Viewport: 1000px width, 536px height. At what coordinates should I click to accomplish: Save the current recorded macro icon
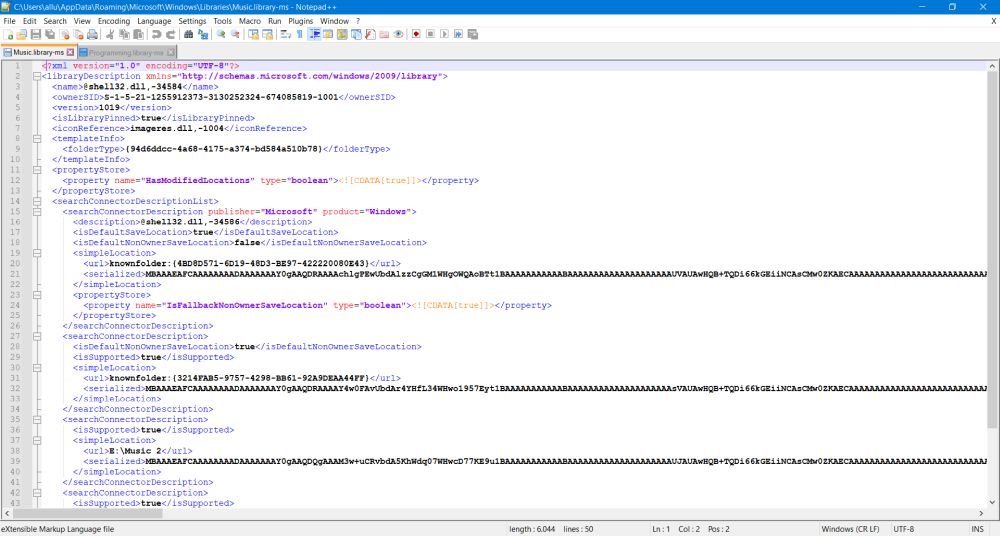473,34
